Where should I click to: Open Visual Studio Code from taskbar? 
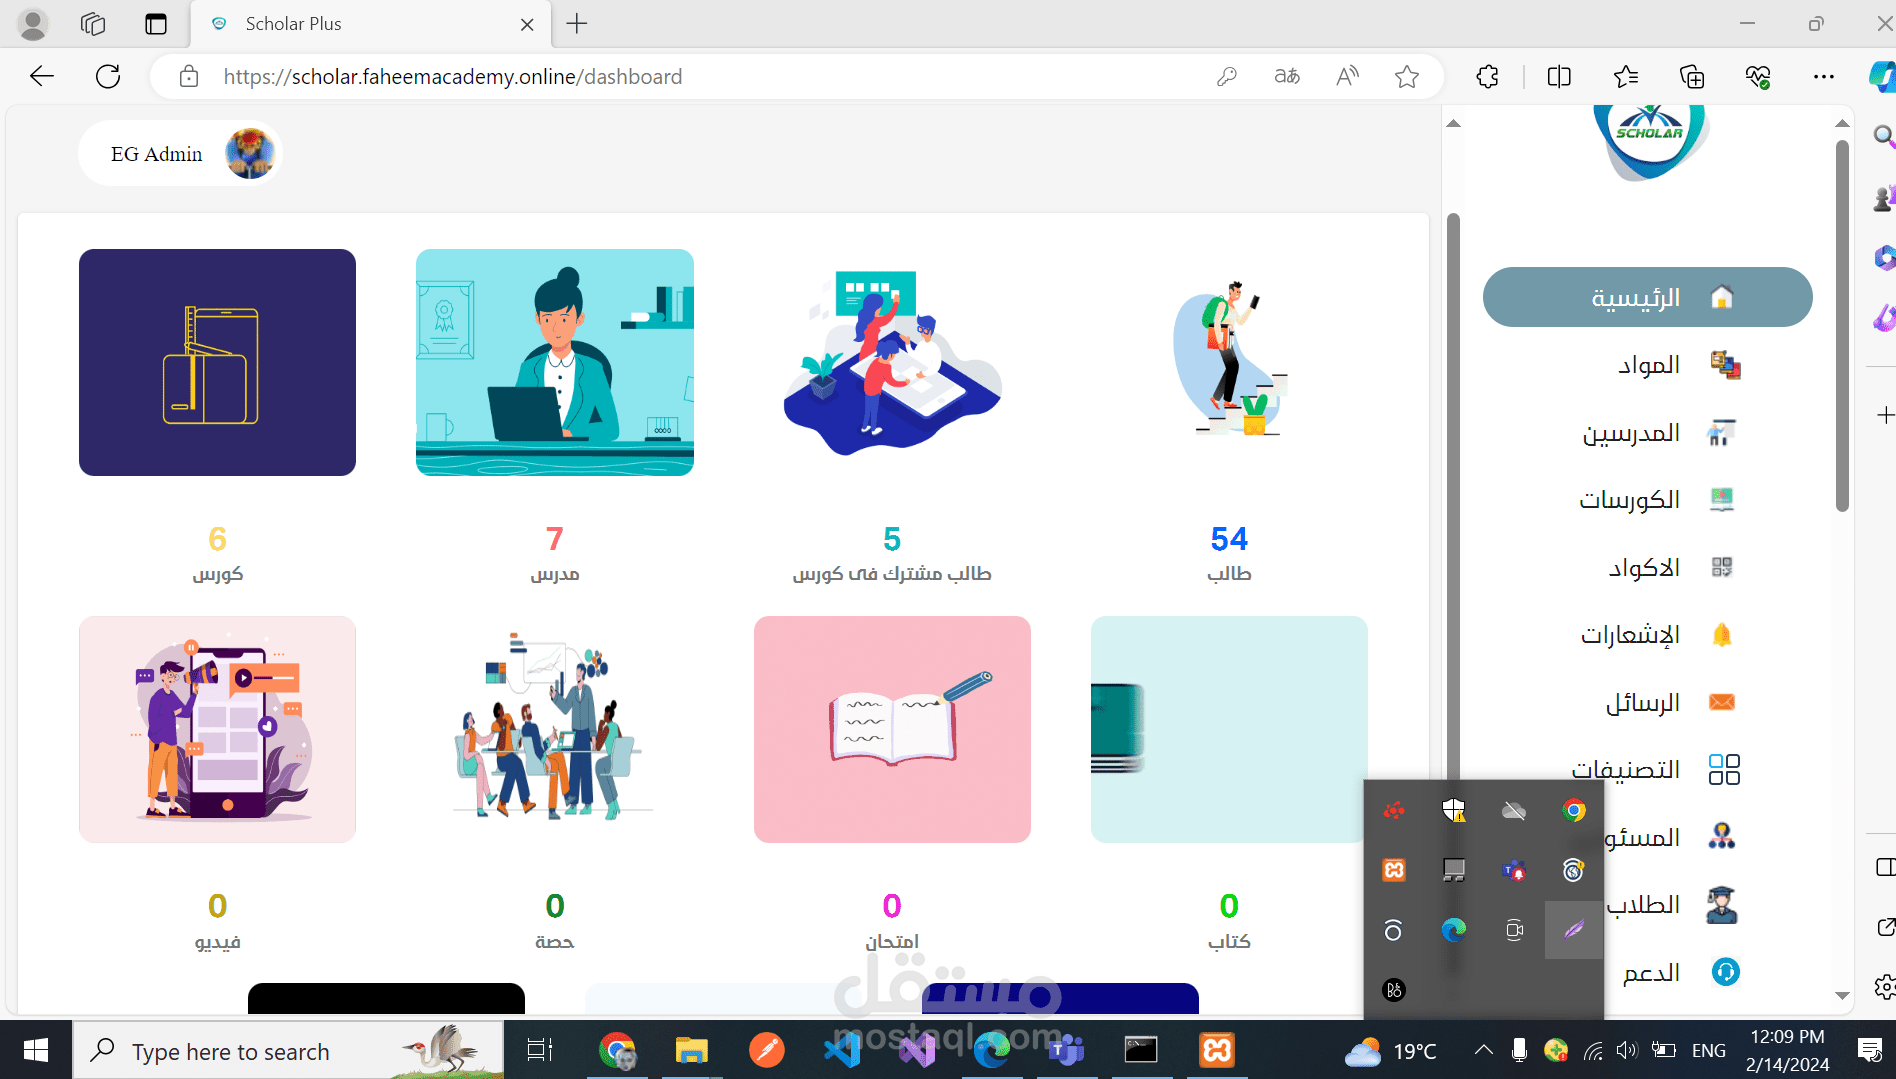842,1050
